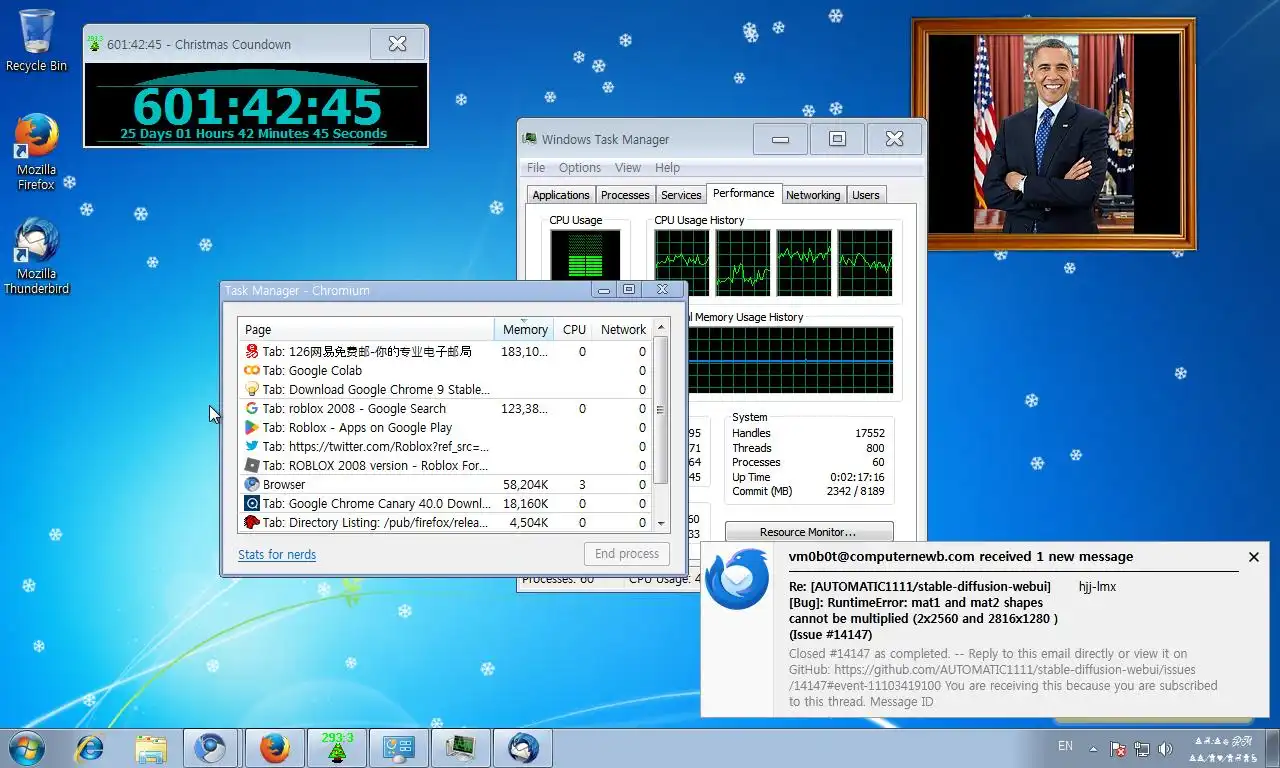The width and height of the screenshot is (1280, 768).
Task: Click the process list scroll-up arrow
Action: tap(660, 328)
